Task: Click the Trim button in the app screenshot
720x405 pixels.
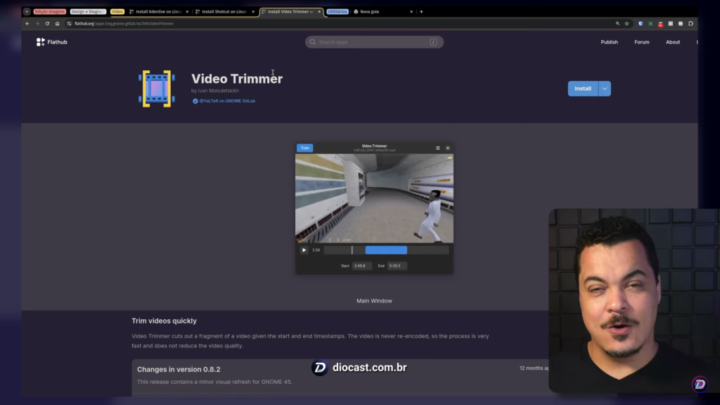Action: [x=305, y=148]
